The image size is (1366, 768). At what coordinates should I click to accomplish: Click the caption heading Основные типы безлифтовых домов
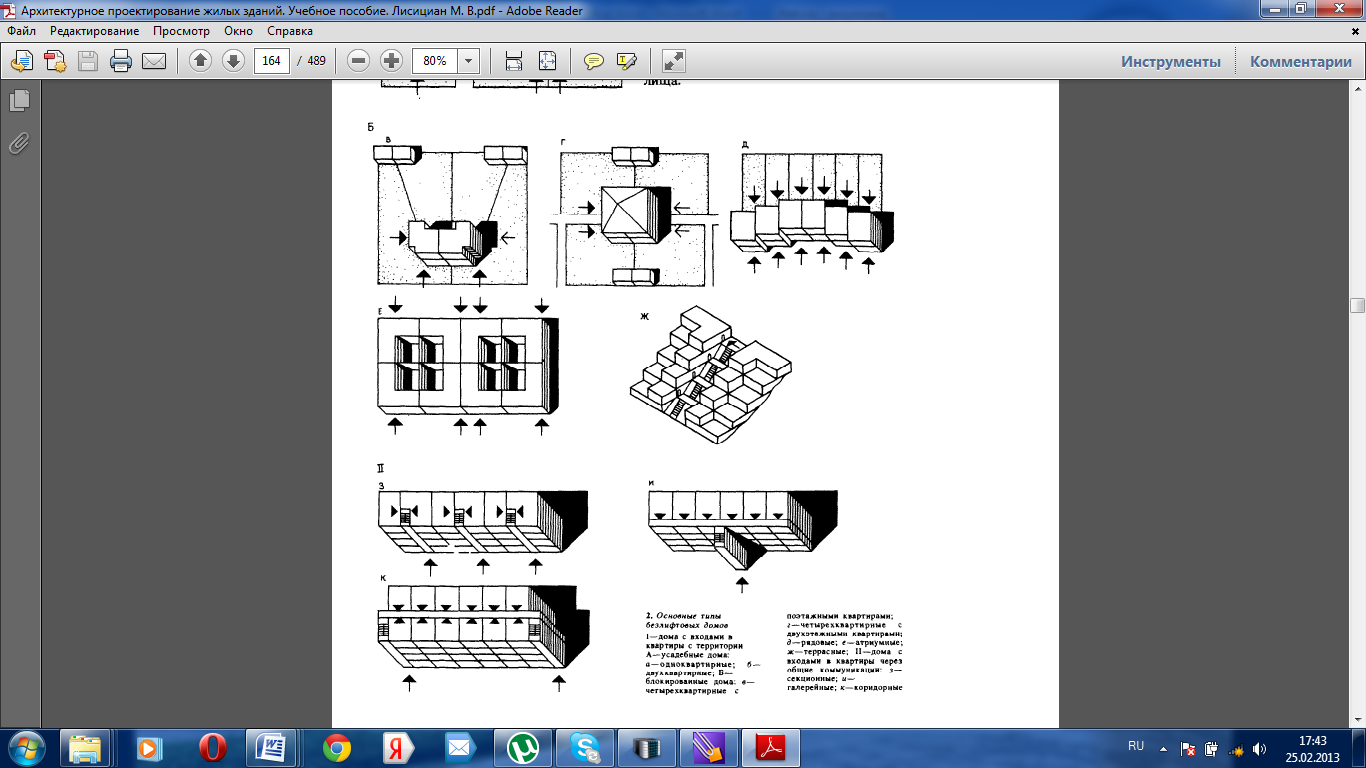coord(689,618)
